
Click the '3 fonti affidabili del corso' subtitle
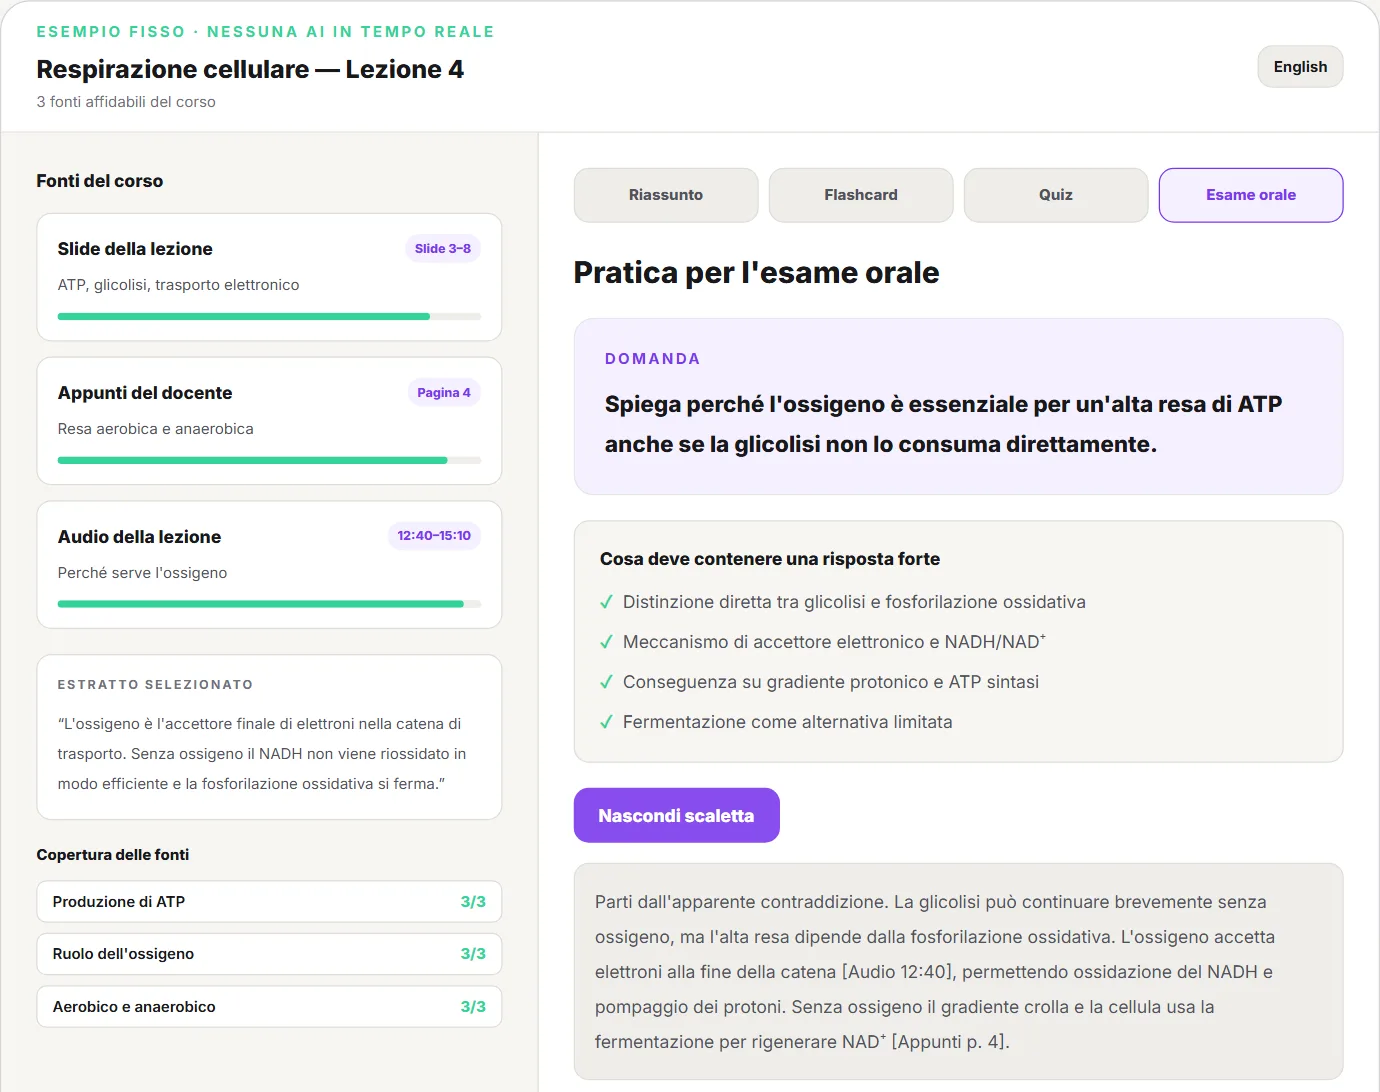[126, 102]
